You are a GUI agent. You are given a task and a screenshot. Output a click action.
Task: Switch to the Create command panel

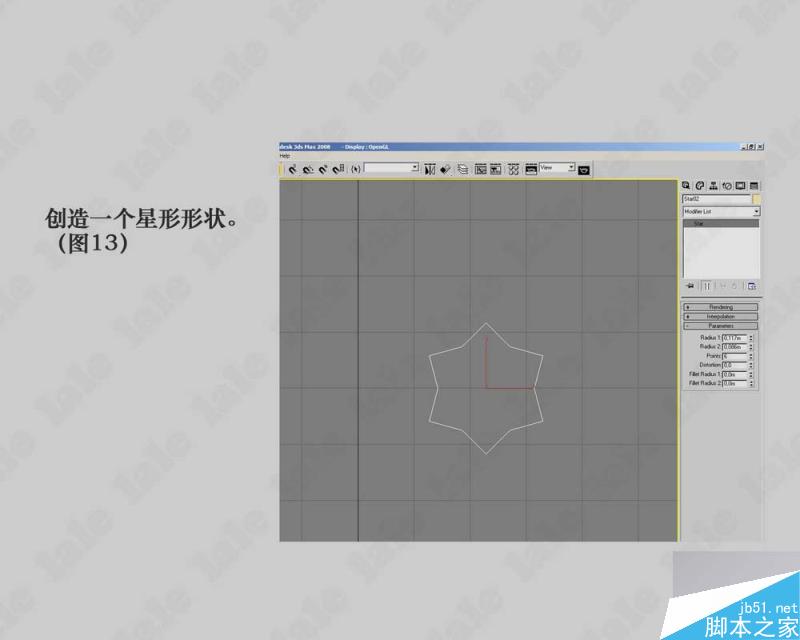tap(686, 186)
